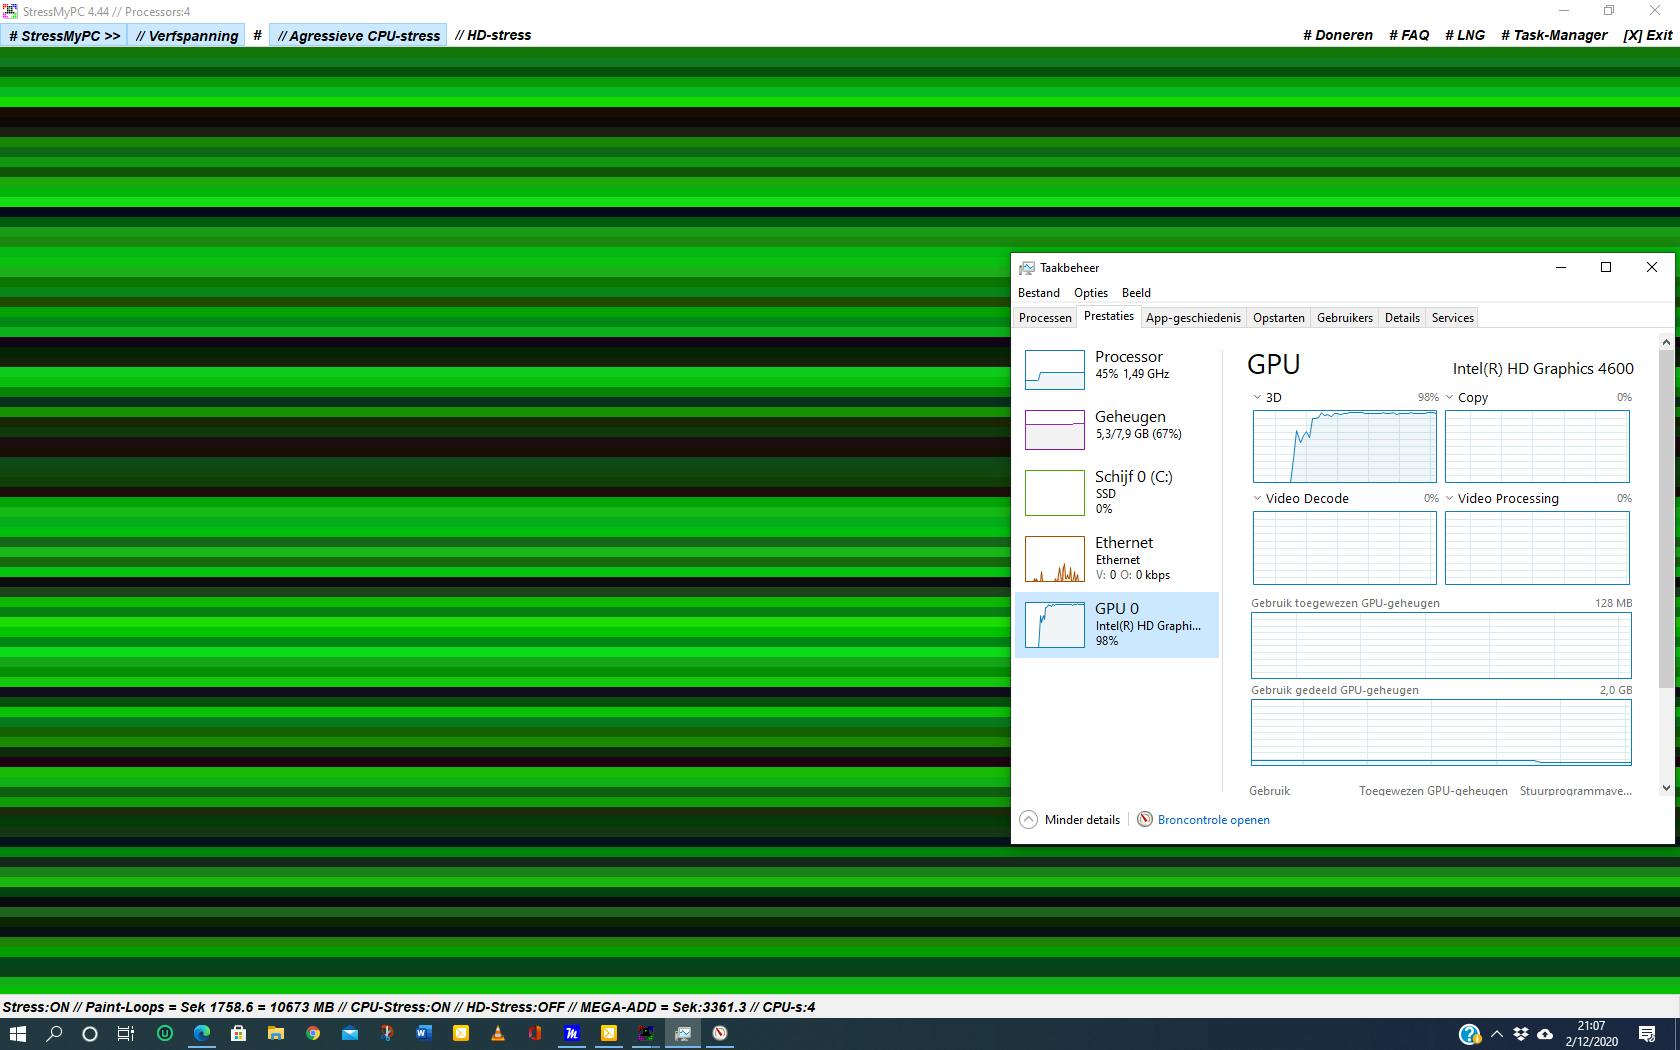
Task: Click the Dropbox tray icon
Action: pos(1520,1033)
